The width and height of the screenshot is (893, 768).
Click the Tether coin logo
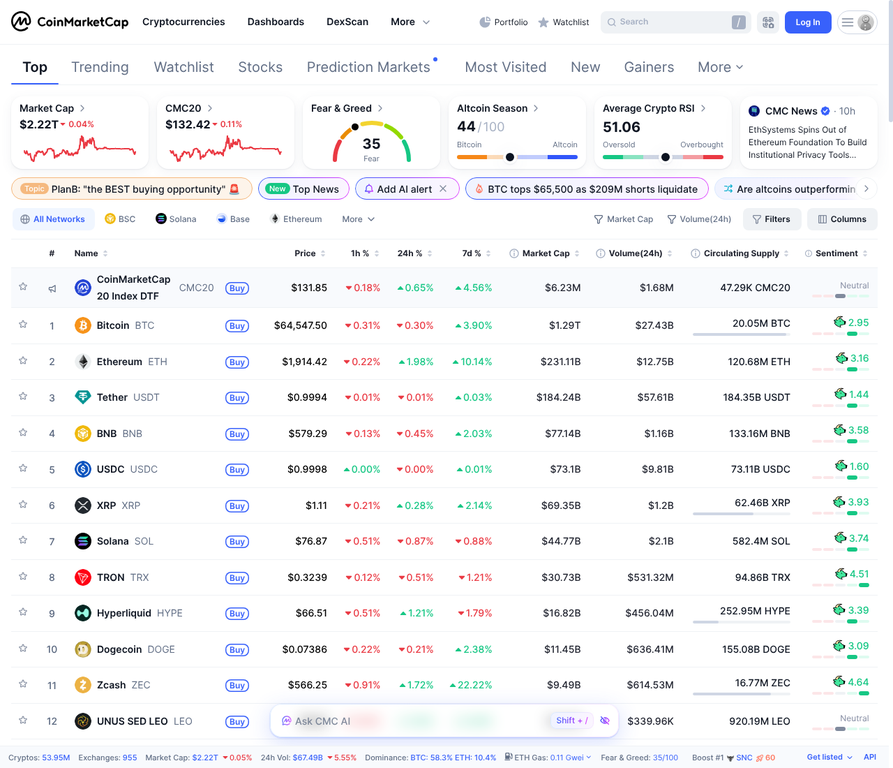(x=83, y=397)
